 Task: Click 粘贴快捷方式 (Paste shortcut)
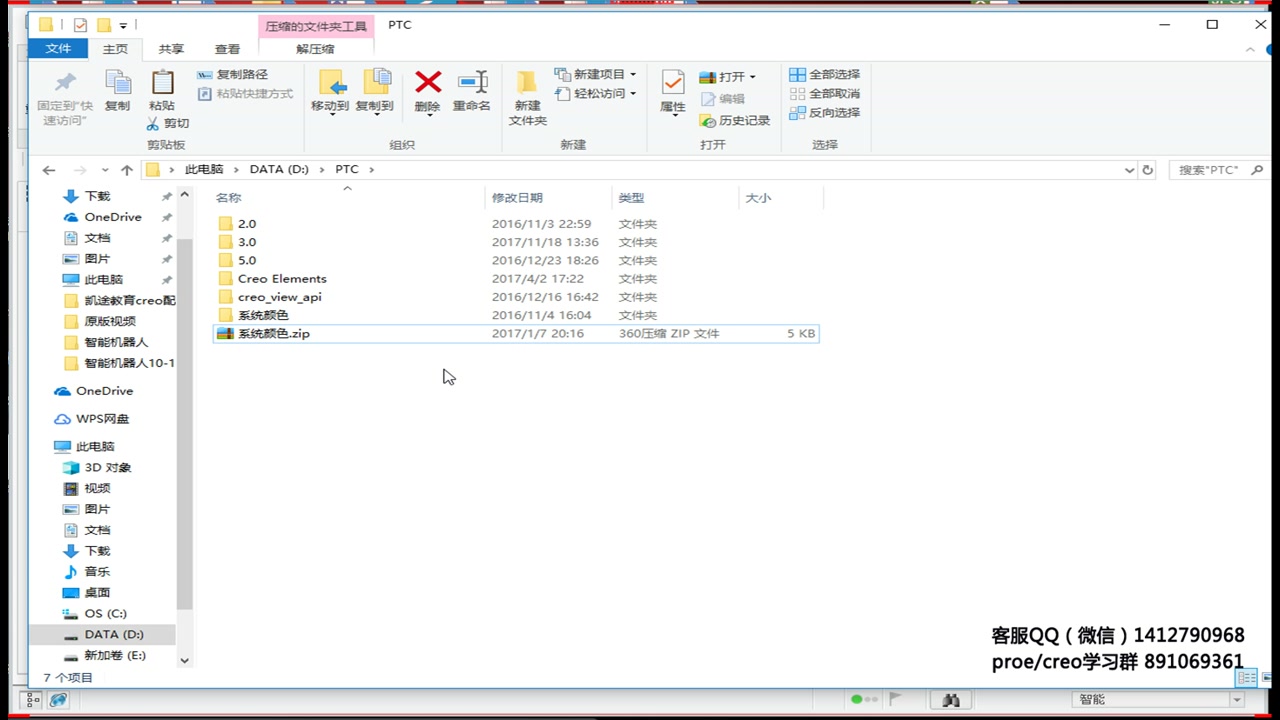[x=245, y=93]
